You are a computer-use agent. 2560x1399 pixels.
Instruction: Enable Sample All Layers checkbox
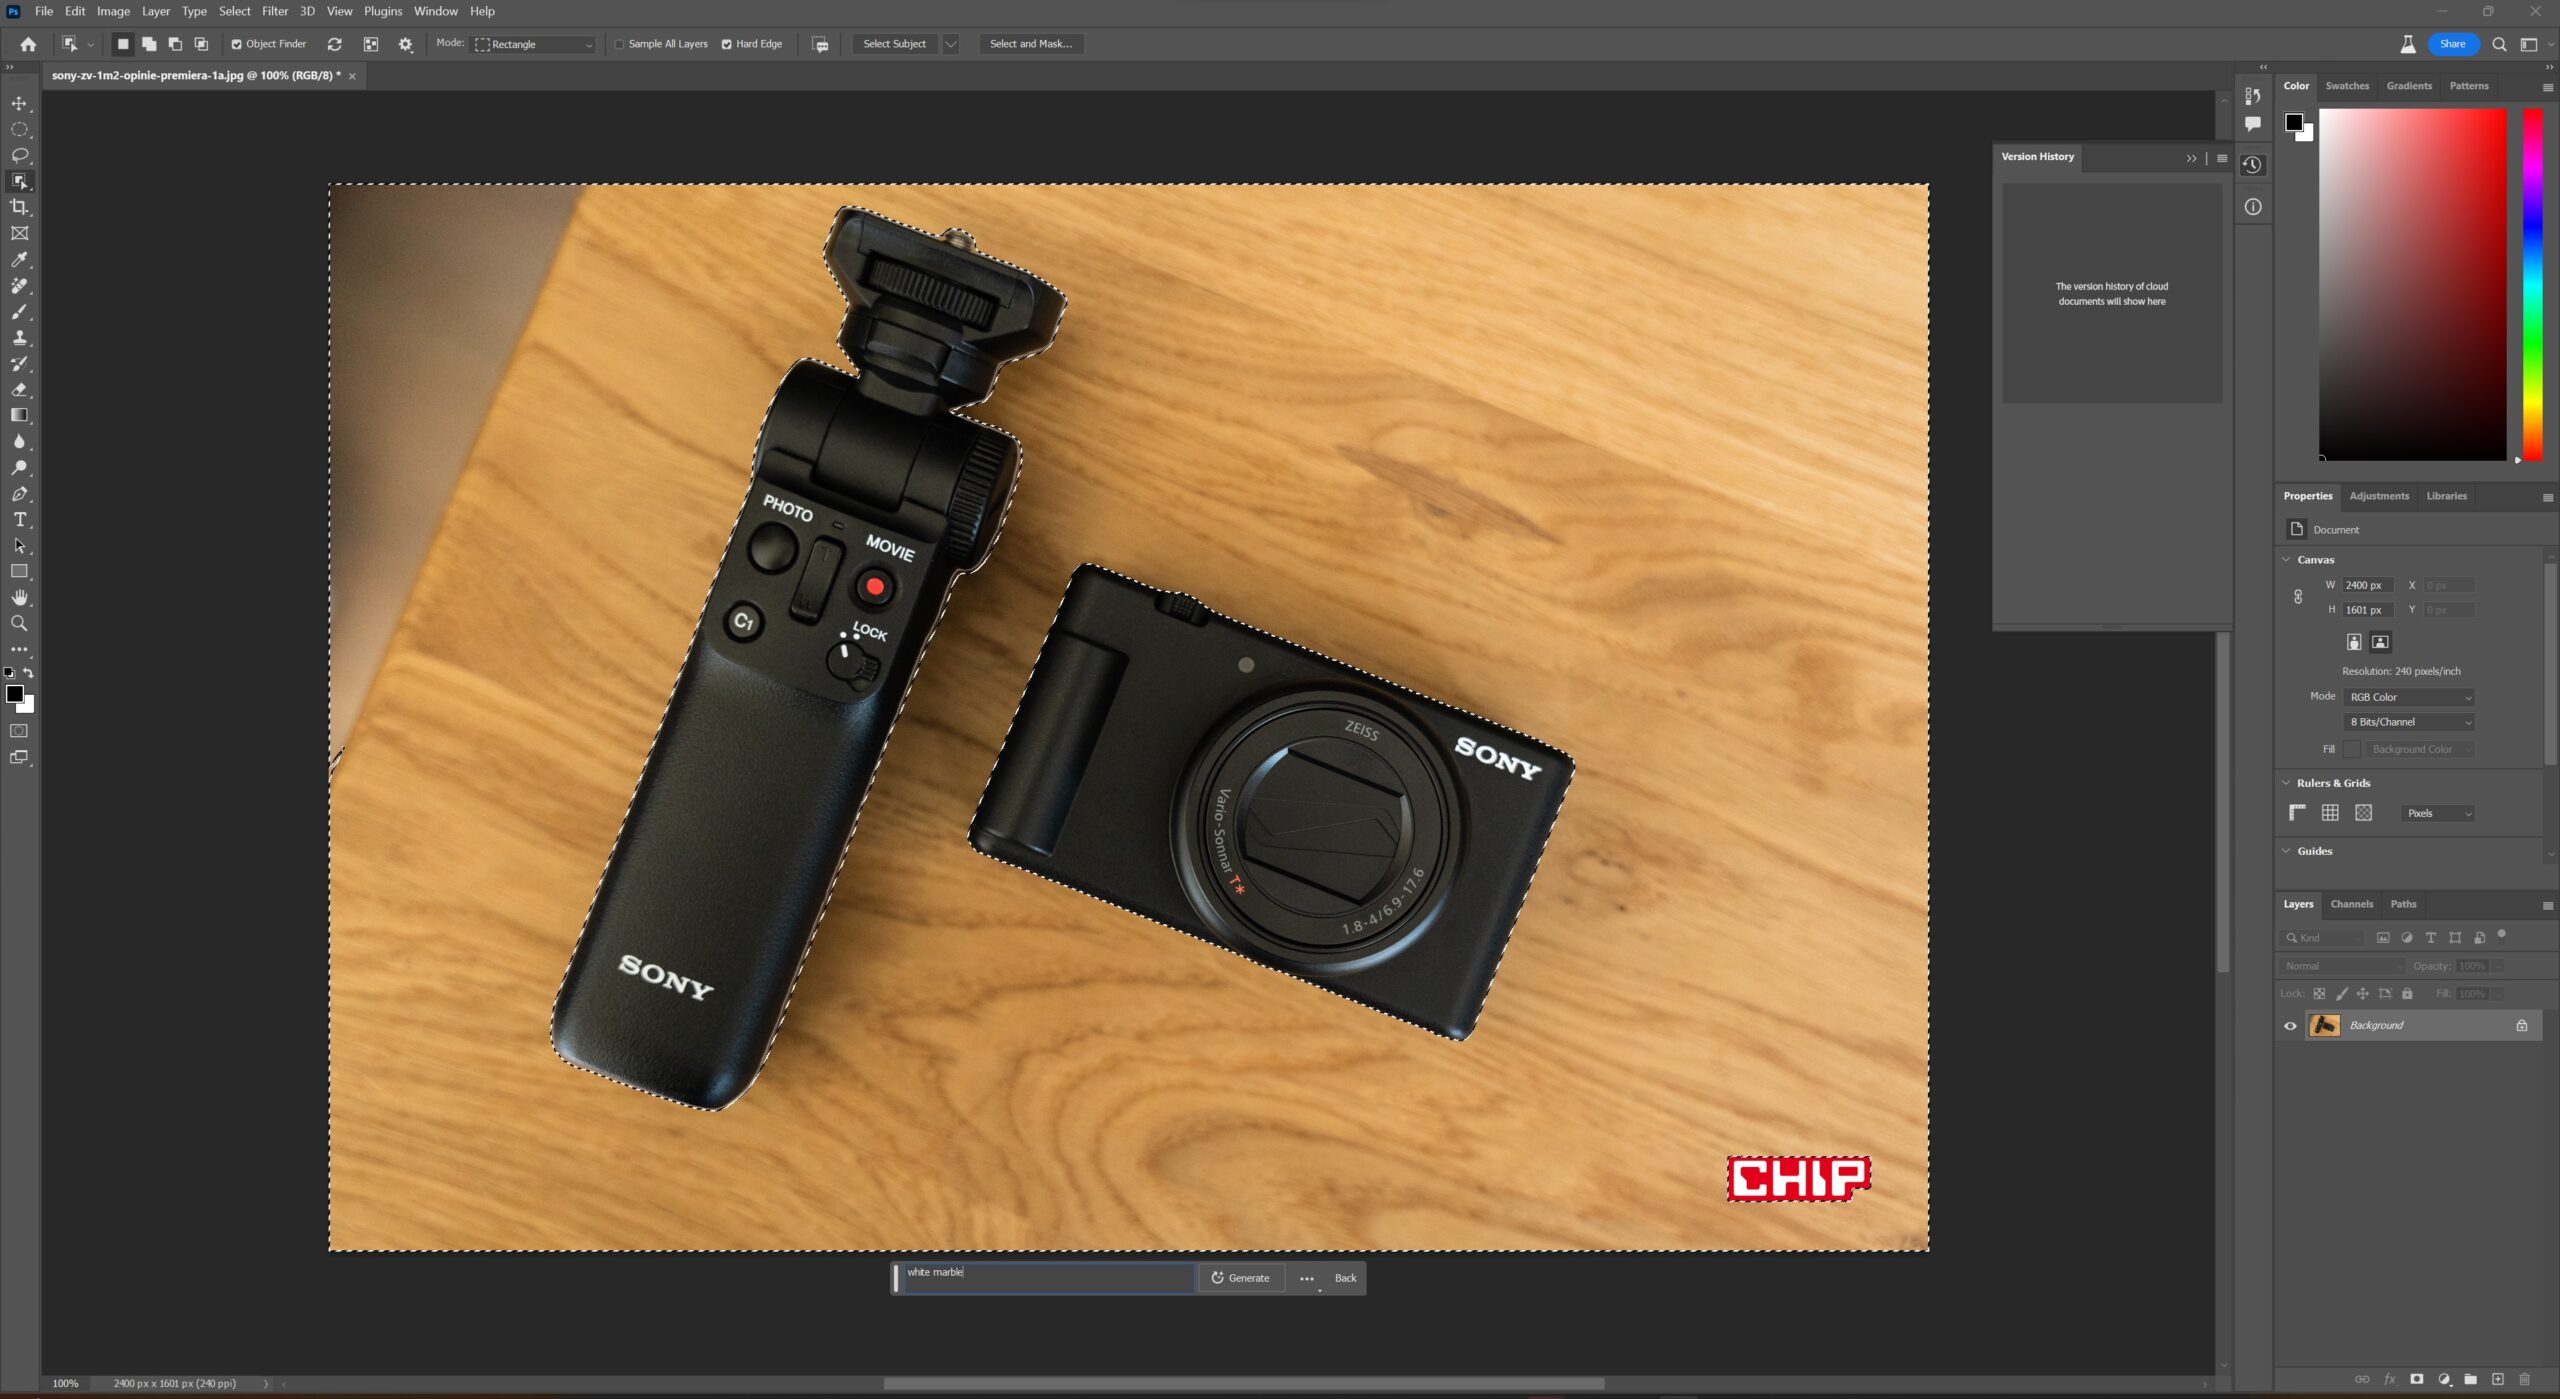[x=619, y=44]
